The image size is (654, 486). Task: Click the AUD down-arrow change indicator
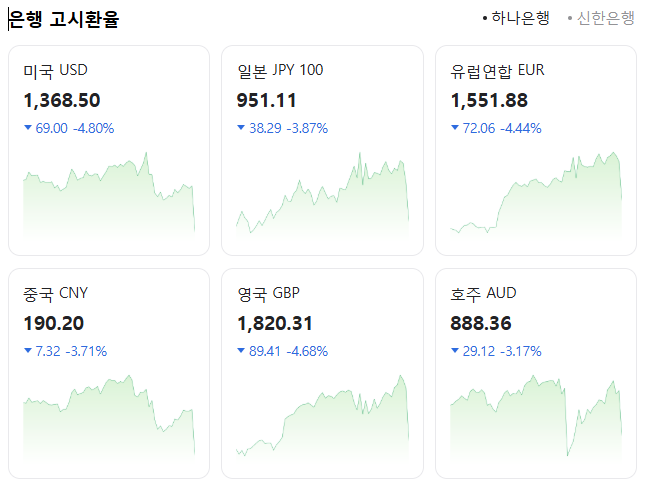455,350
